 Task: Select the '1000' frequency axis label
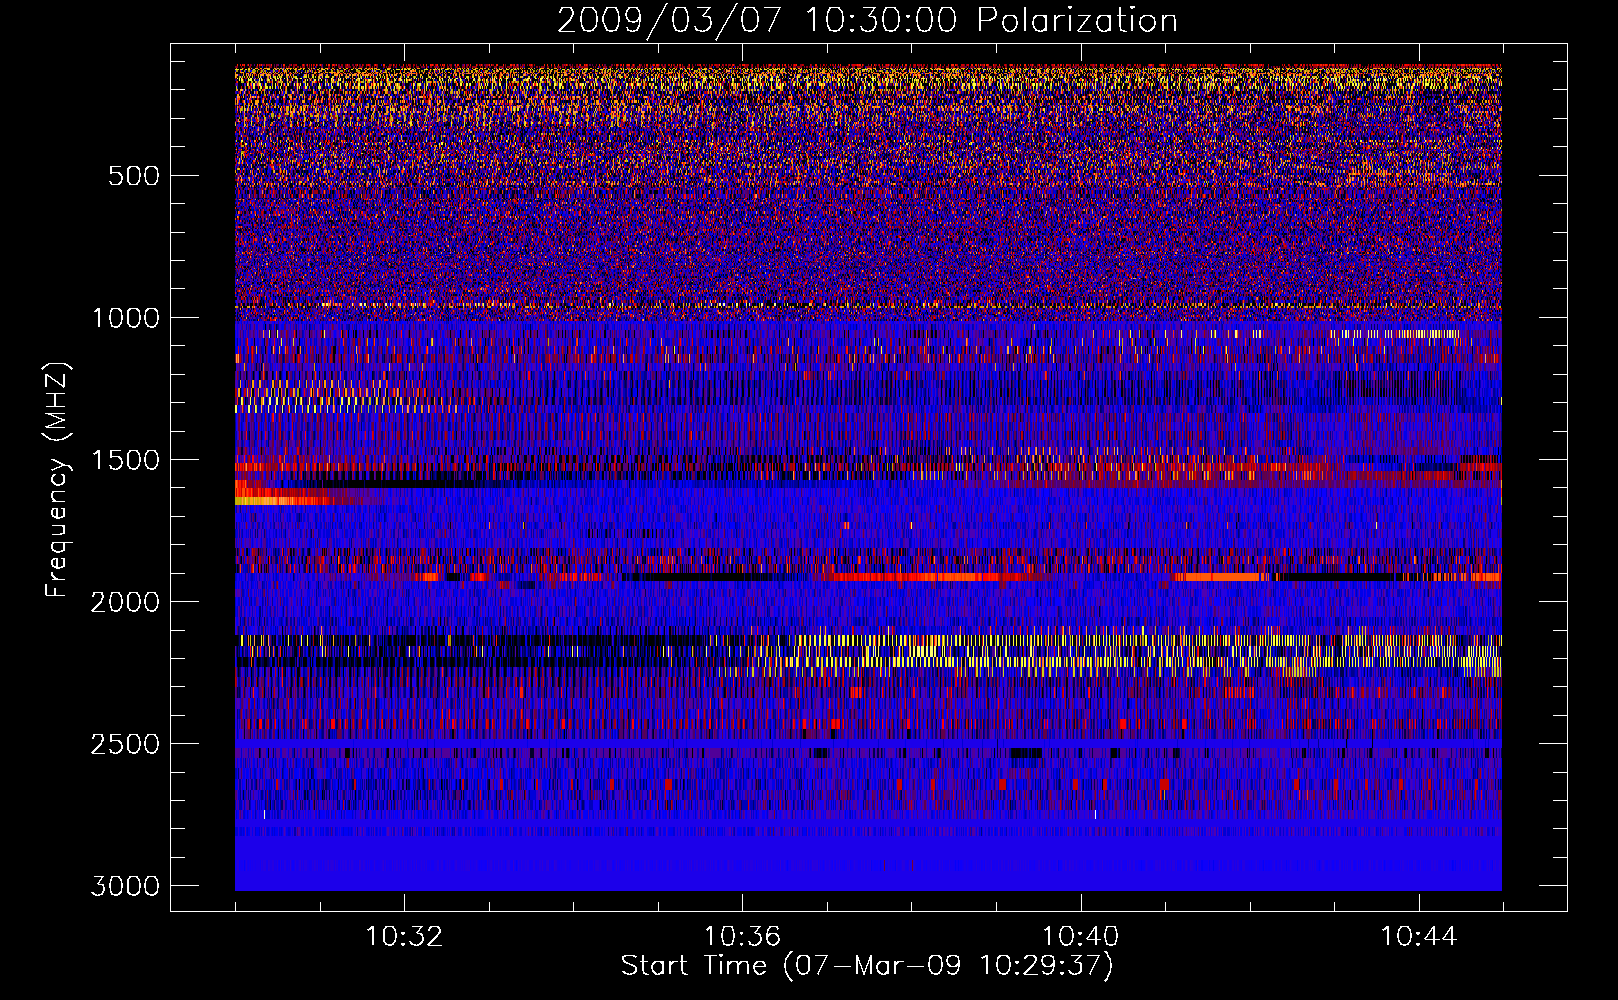tap(125, 318)
